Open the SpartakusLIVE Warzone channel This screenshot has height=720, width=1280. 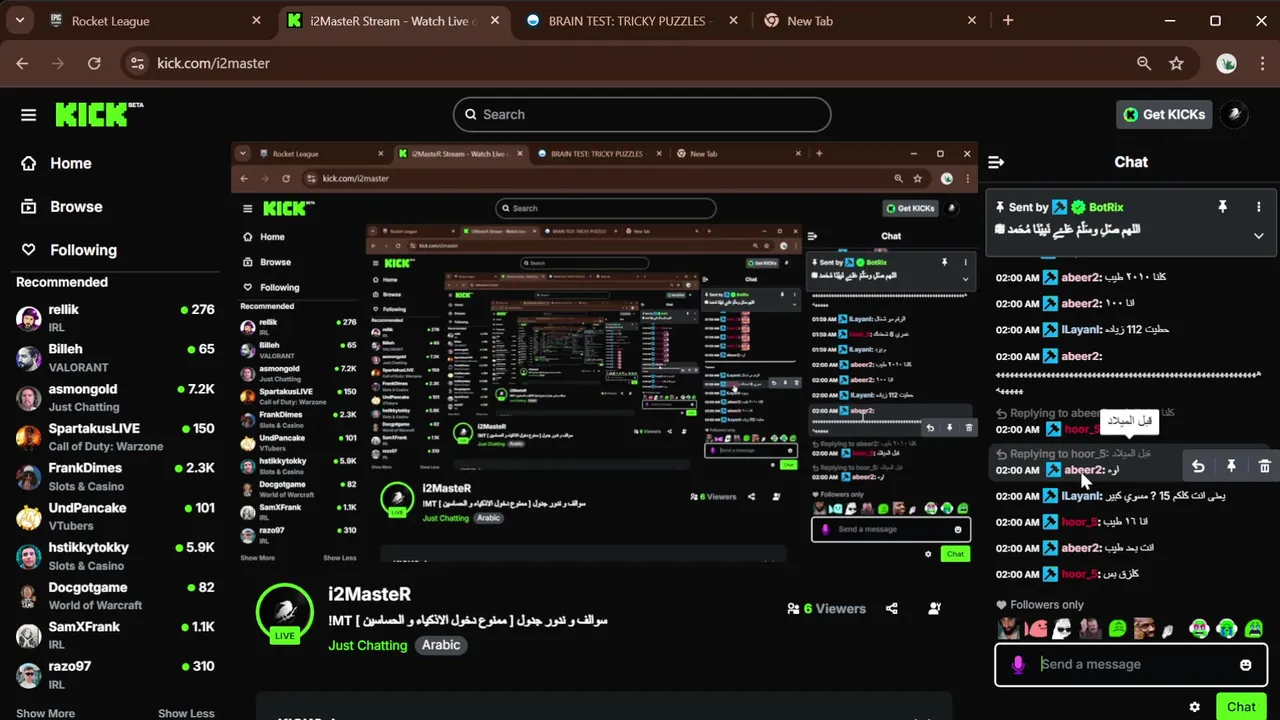[x=116, y=437]
